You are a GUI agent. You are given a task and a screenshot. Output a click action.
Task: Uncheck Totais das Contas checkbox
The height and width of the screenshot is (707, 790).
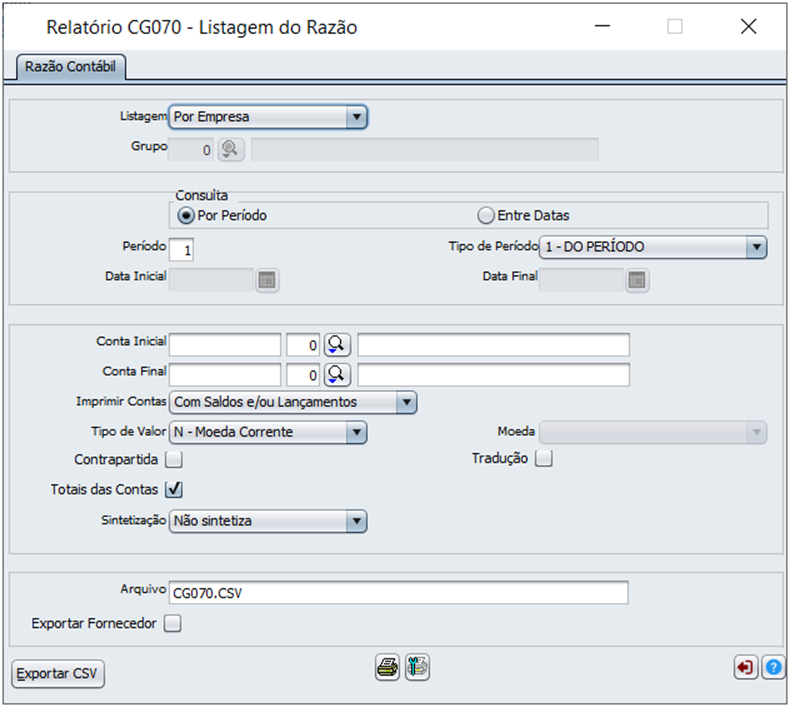[x=174, y=489]
